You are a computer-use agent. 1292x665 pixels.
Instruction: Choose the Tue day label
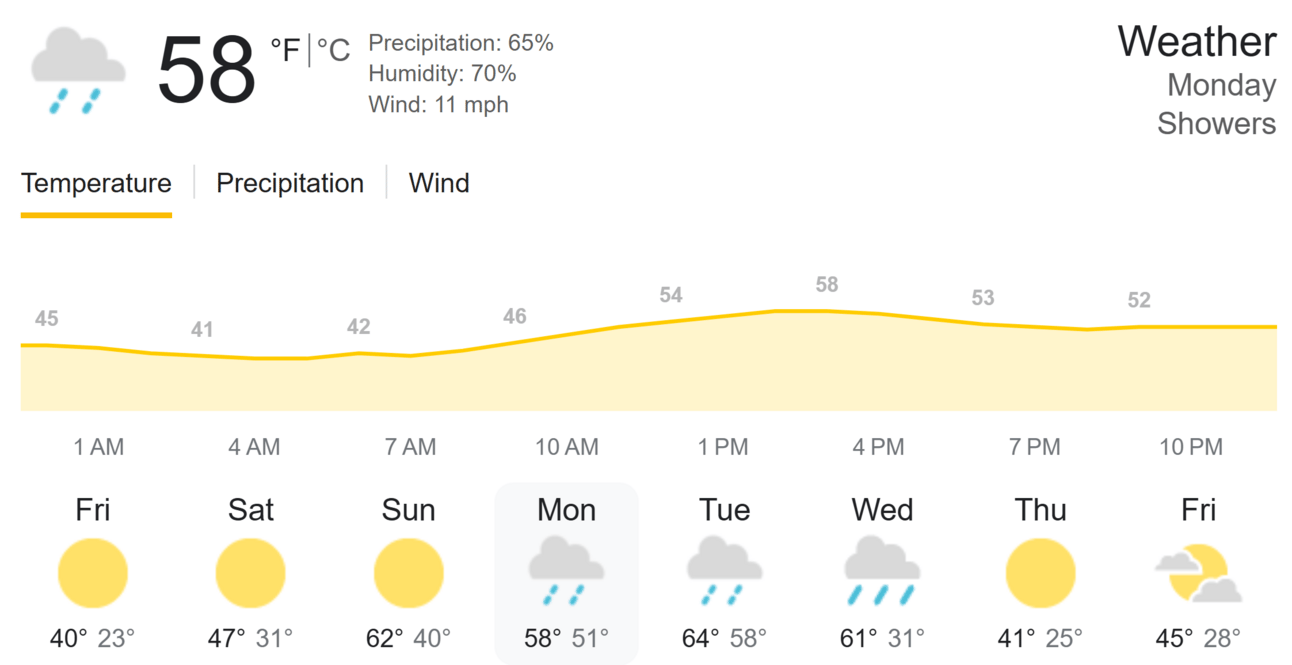point(724,510)
